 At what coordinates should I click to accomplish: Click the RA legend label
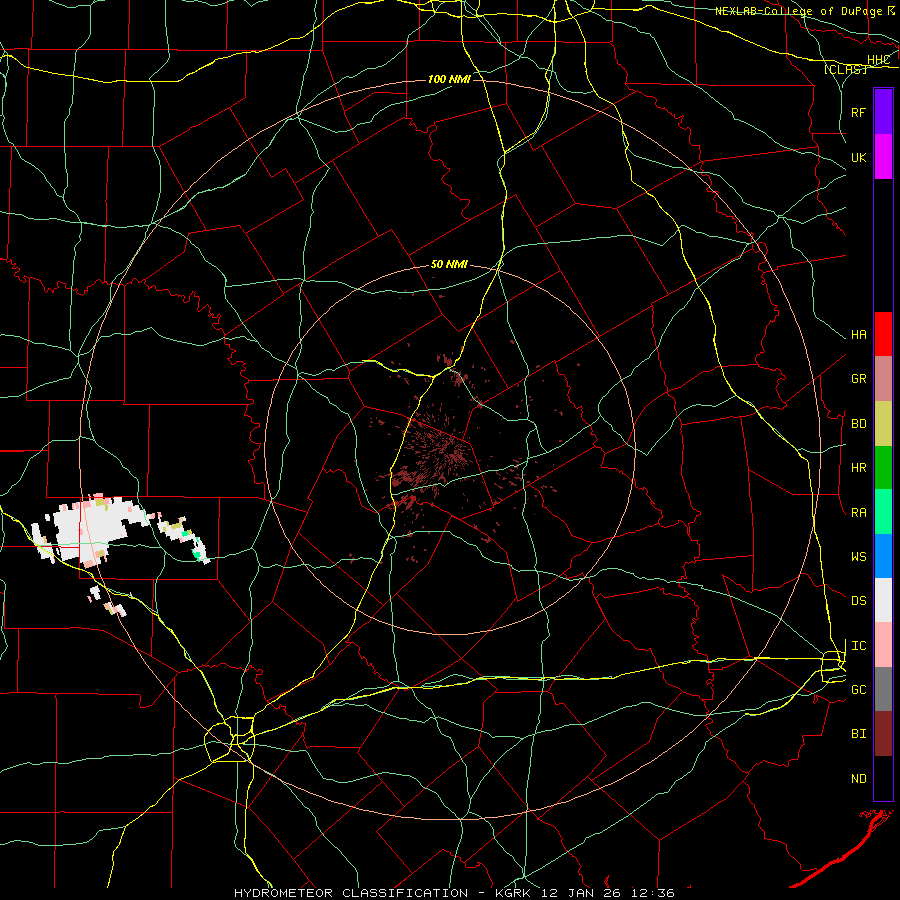(859, 513)
